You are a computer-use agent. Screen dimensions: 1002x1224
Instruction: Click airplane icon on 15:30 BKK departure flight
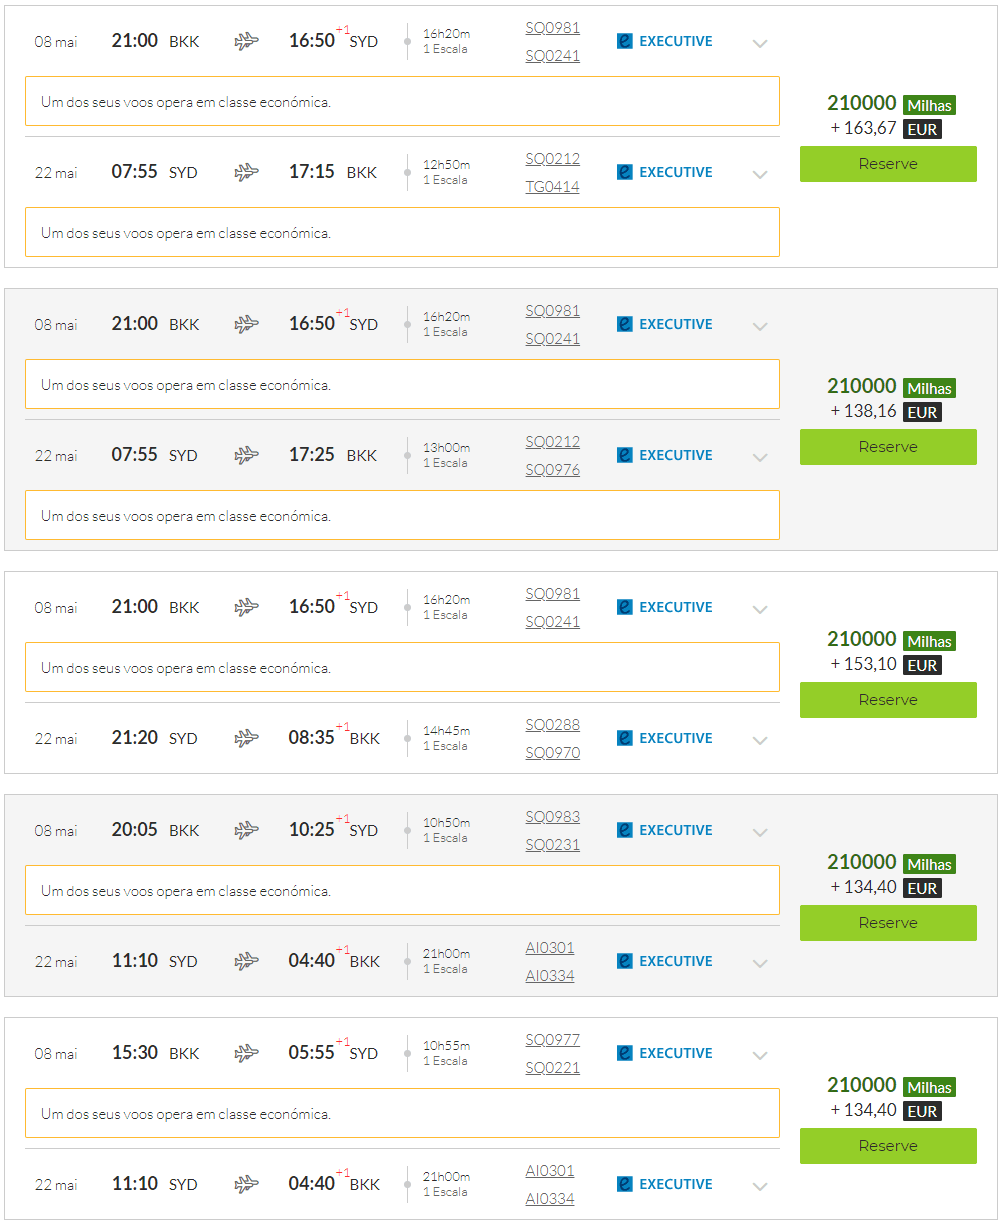point(246,1053)
